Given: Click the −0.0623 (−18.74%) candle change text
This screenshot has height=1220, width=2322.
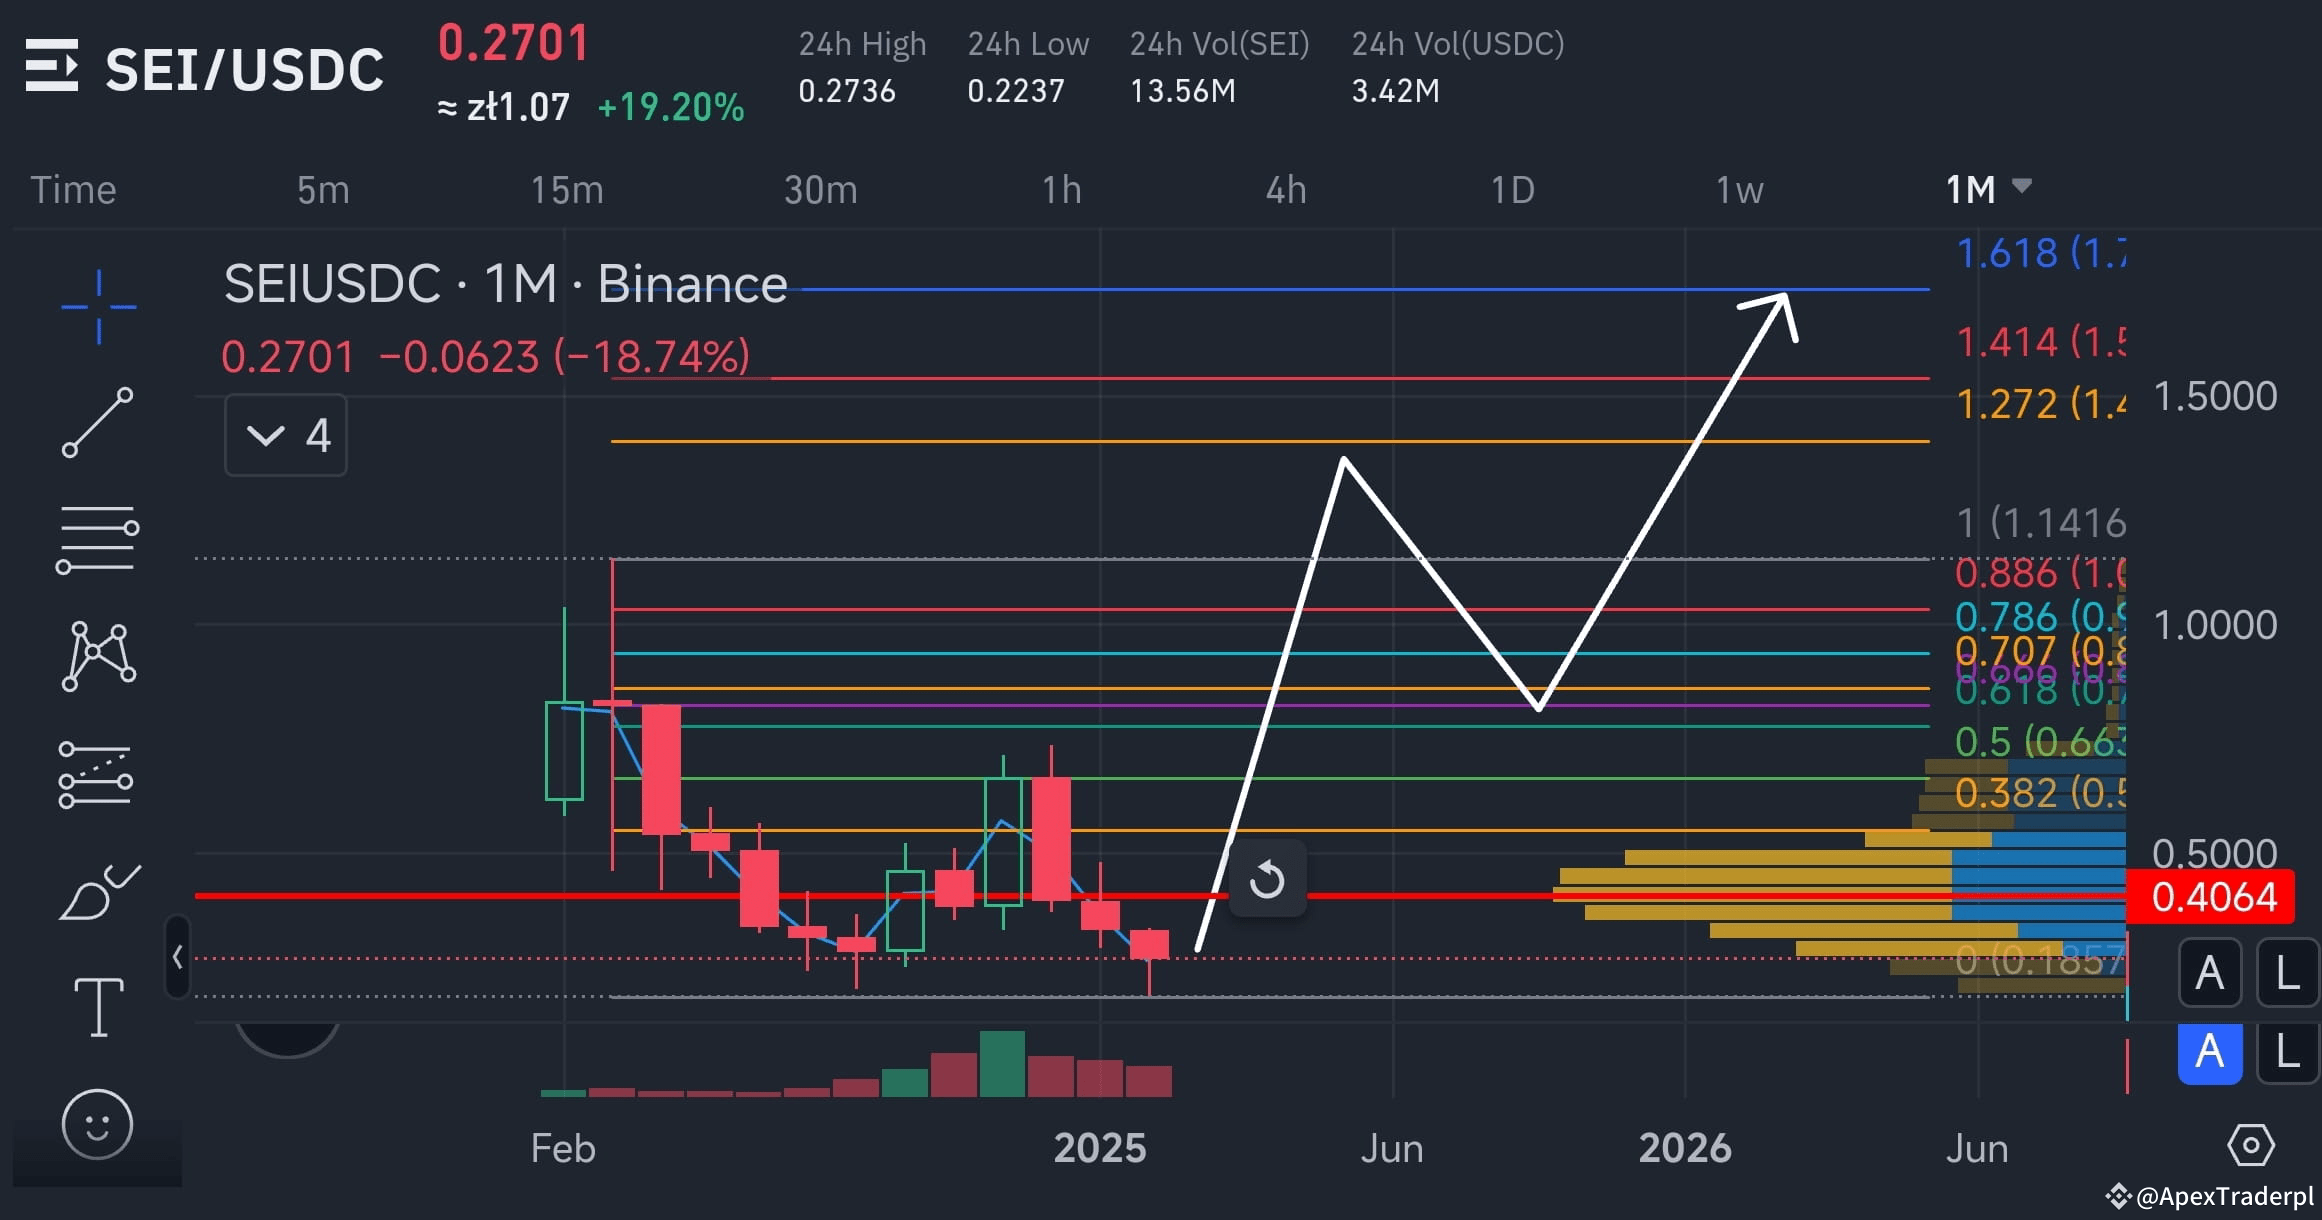Looking at the screenshot, I should 565,357.
